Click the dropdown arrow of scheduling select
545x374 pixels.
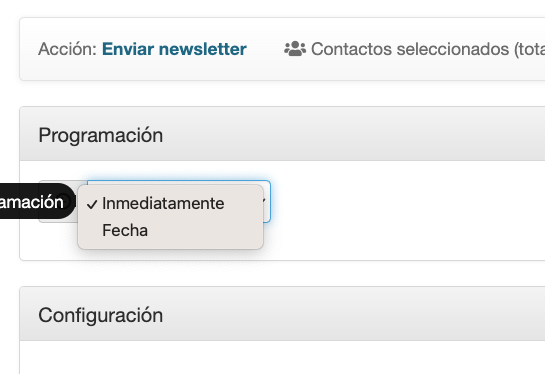pos(265,201)
